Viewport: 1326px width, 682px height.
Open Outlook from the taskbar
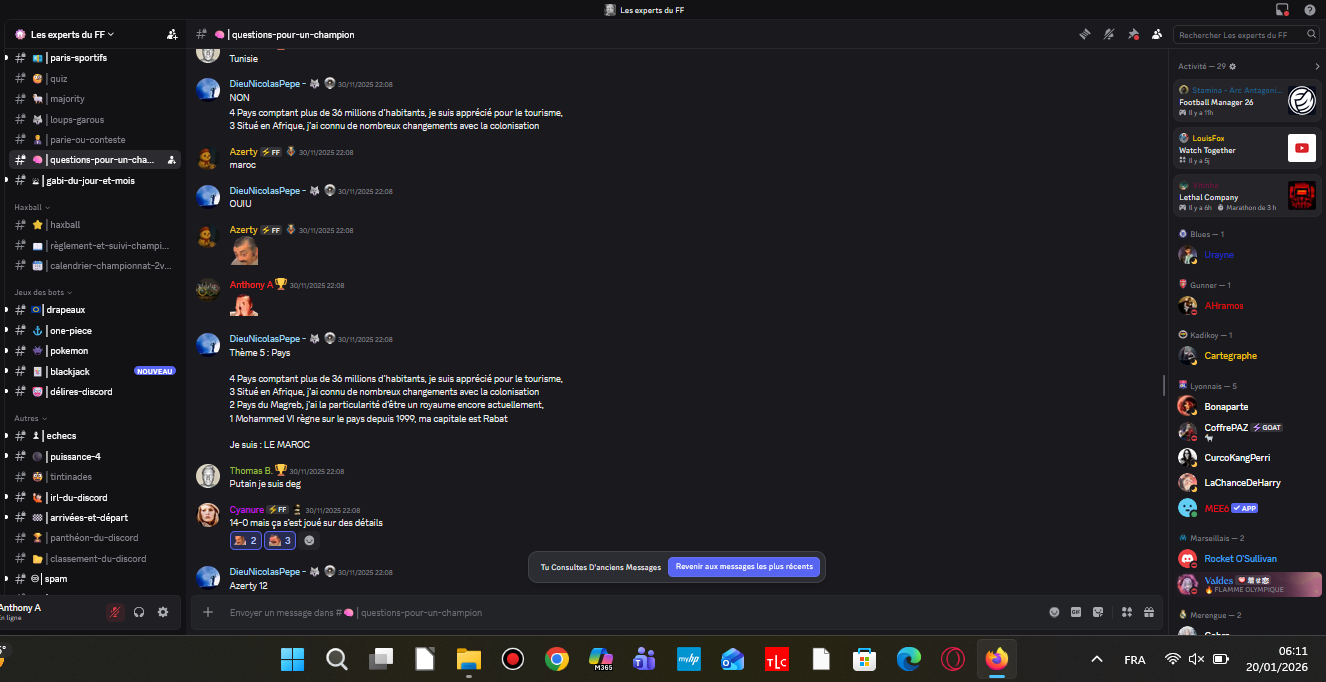point(732,659)
